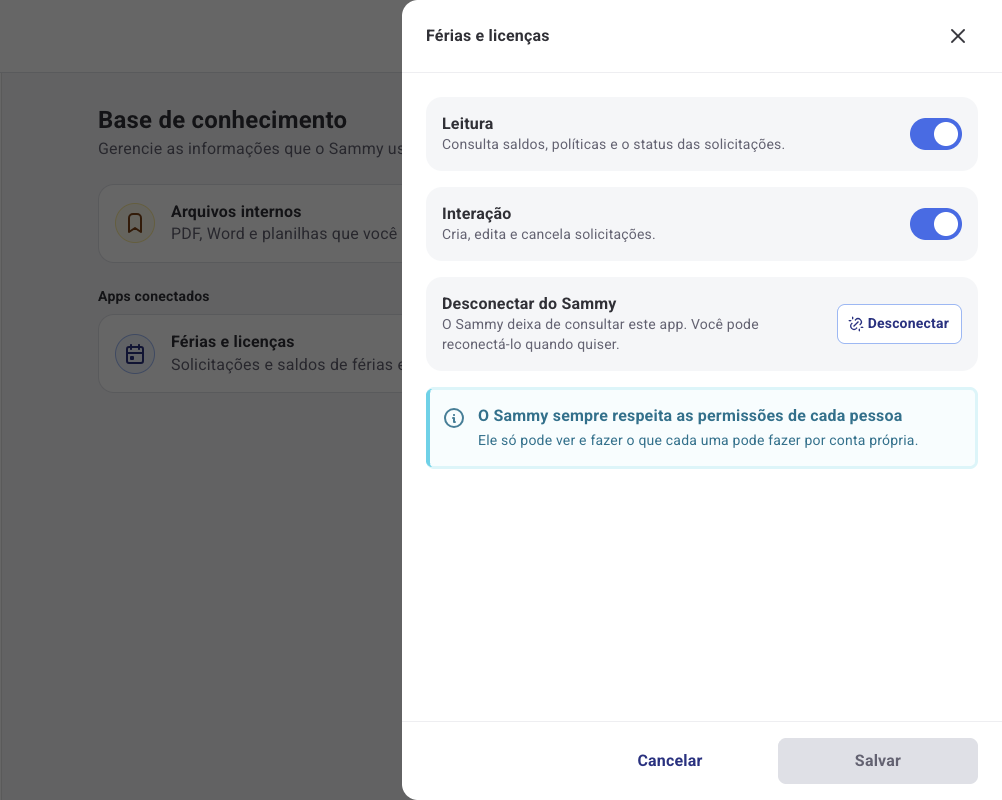The width and height of the screenshot is (1002, 800).
Task: Click 'Ele só pode ver e fazer' text
Action: [698, 440]
